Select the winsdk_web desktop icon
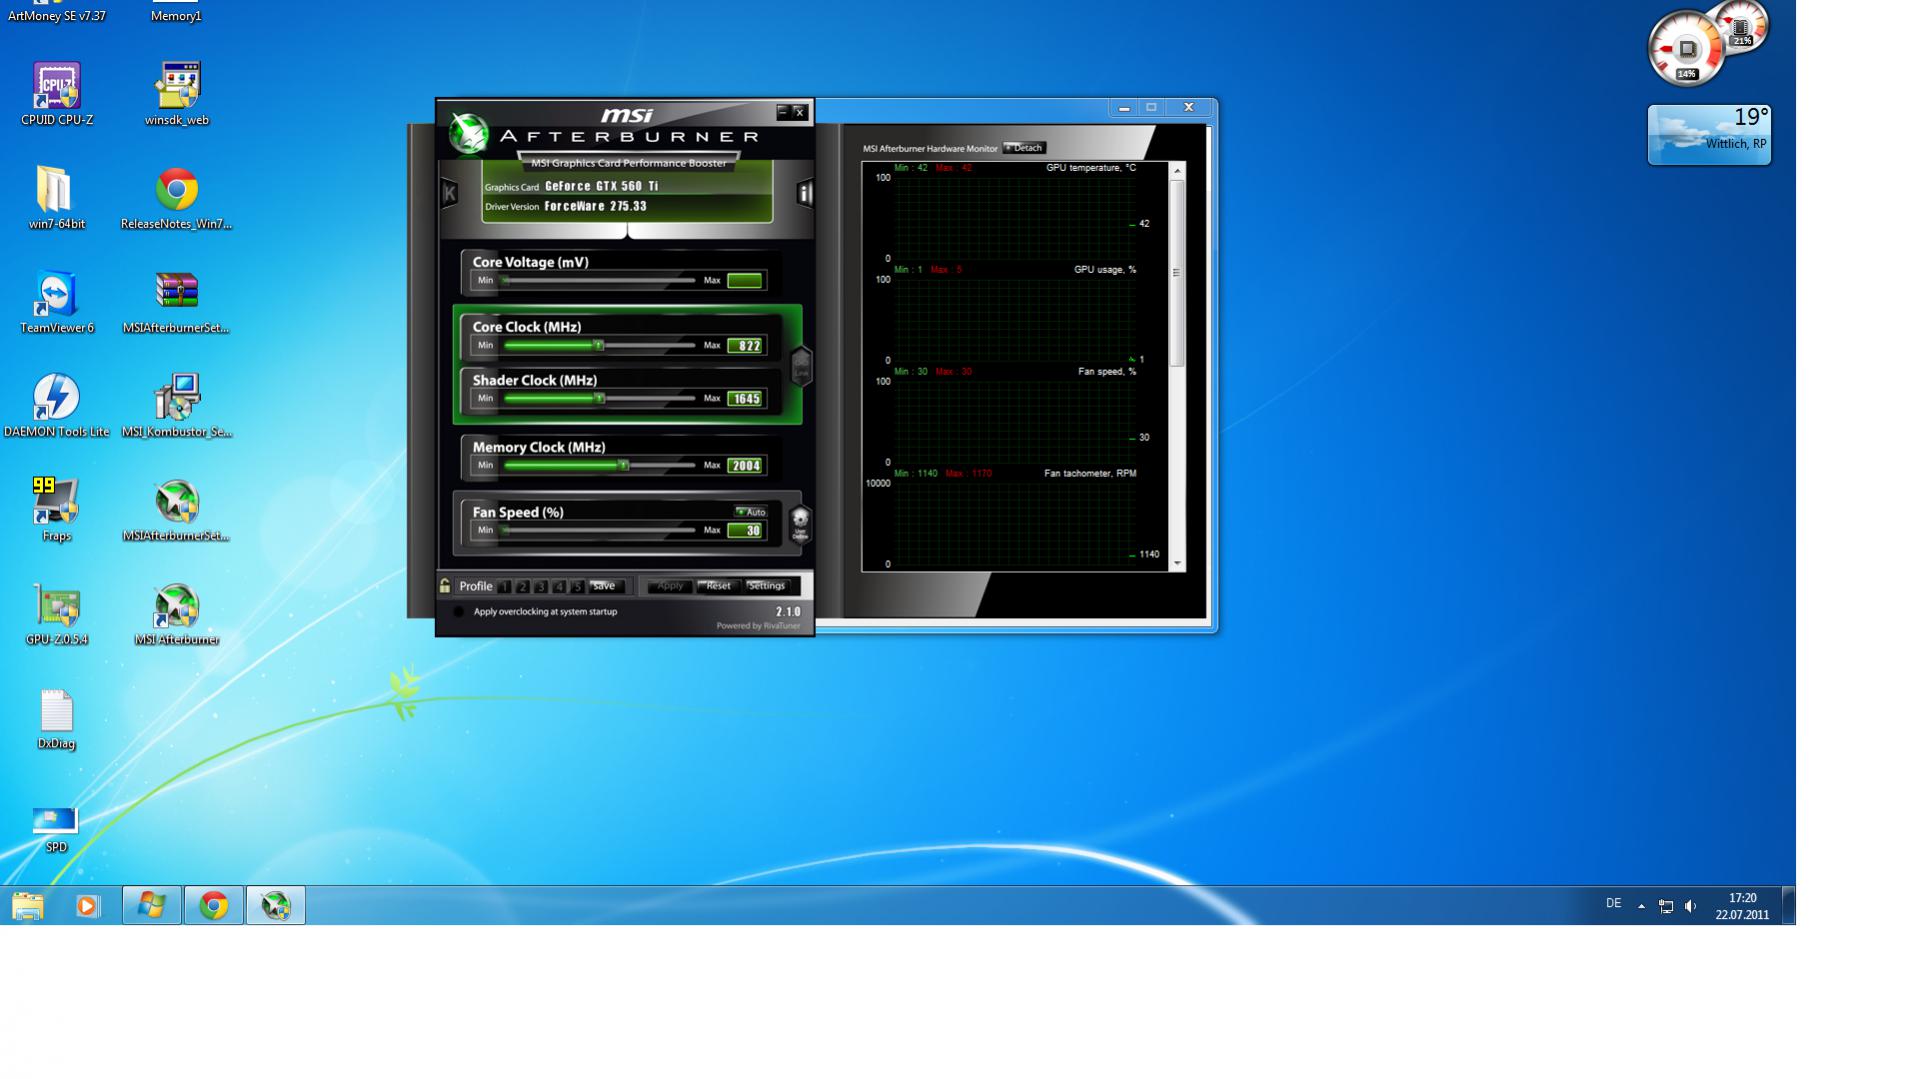 coord(177,94)
